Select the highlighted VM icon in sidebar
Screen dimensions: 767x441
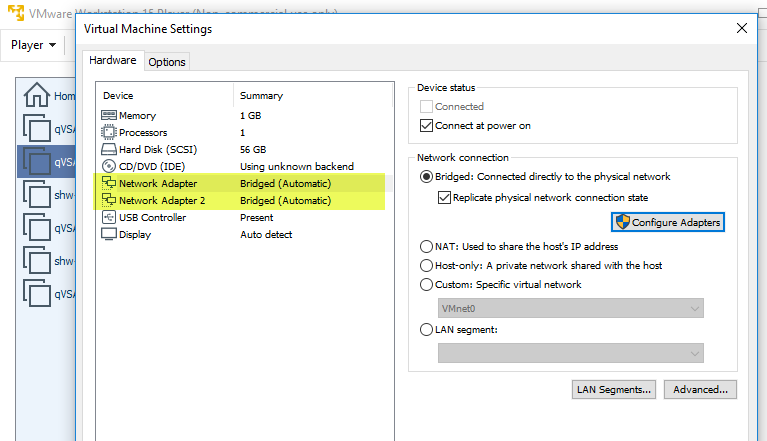click(37, 161)
